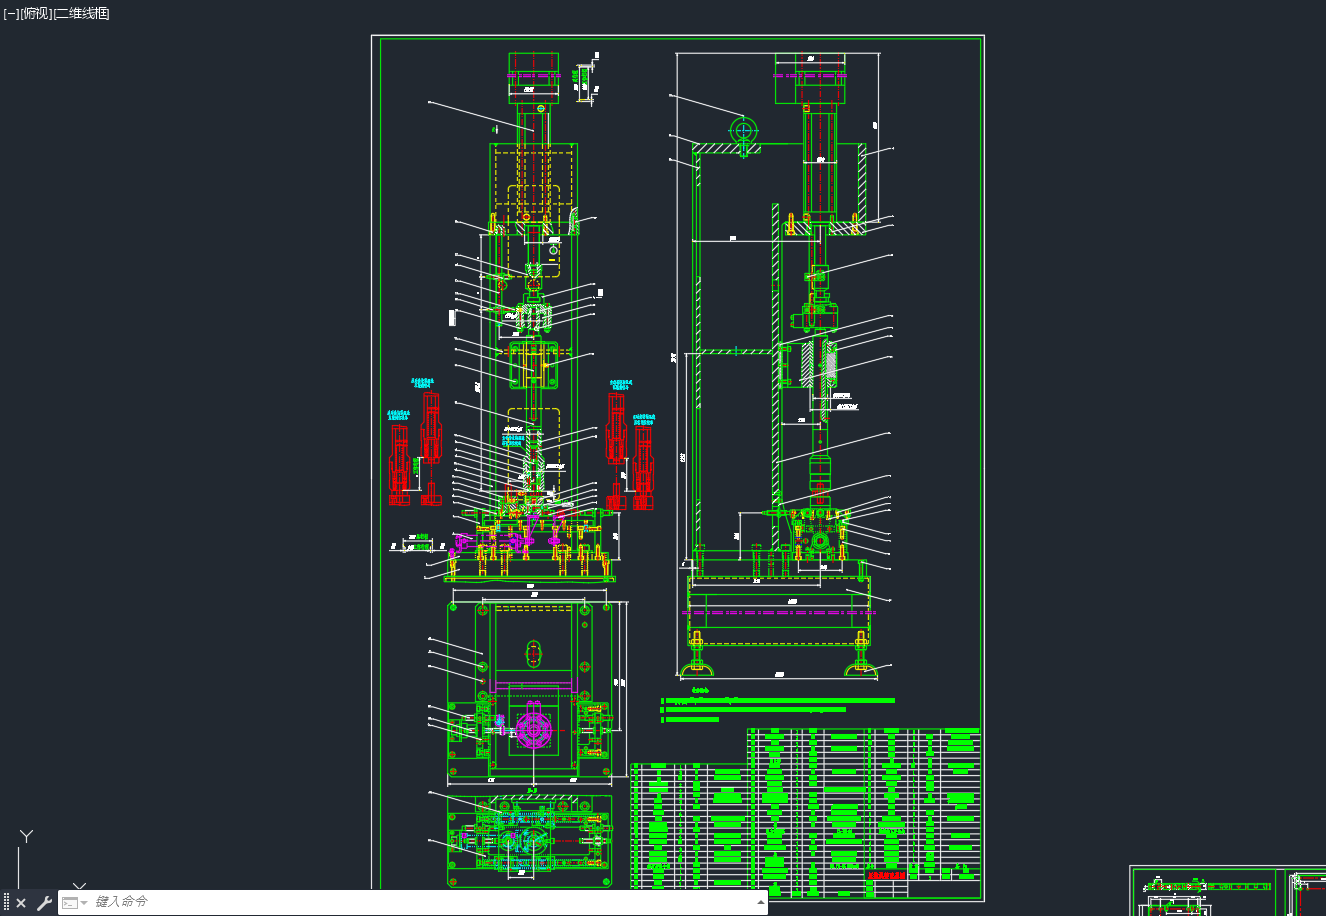The image size is (1326, 916).
Task: Expand command history with the up arrow
Action: click(x=761, y=902)
